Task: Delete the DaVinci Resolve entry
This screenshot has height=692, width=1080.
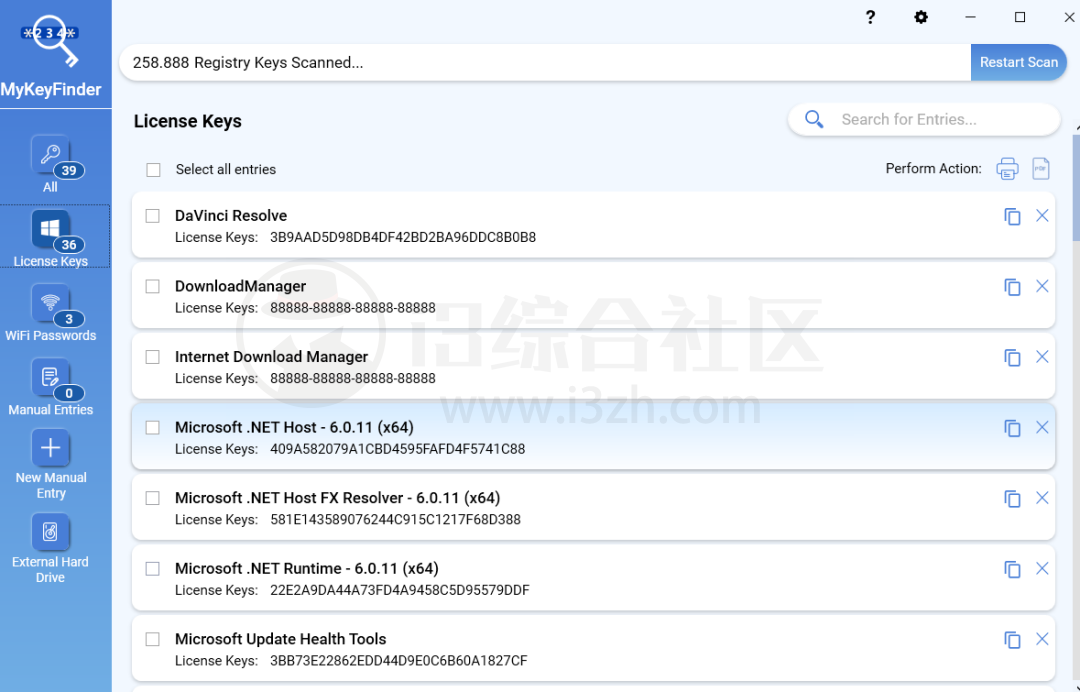Action: [1042, 216]
